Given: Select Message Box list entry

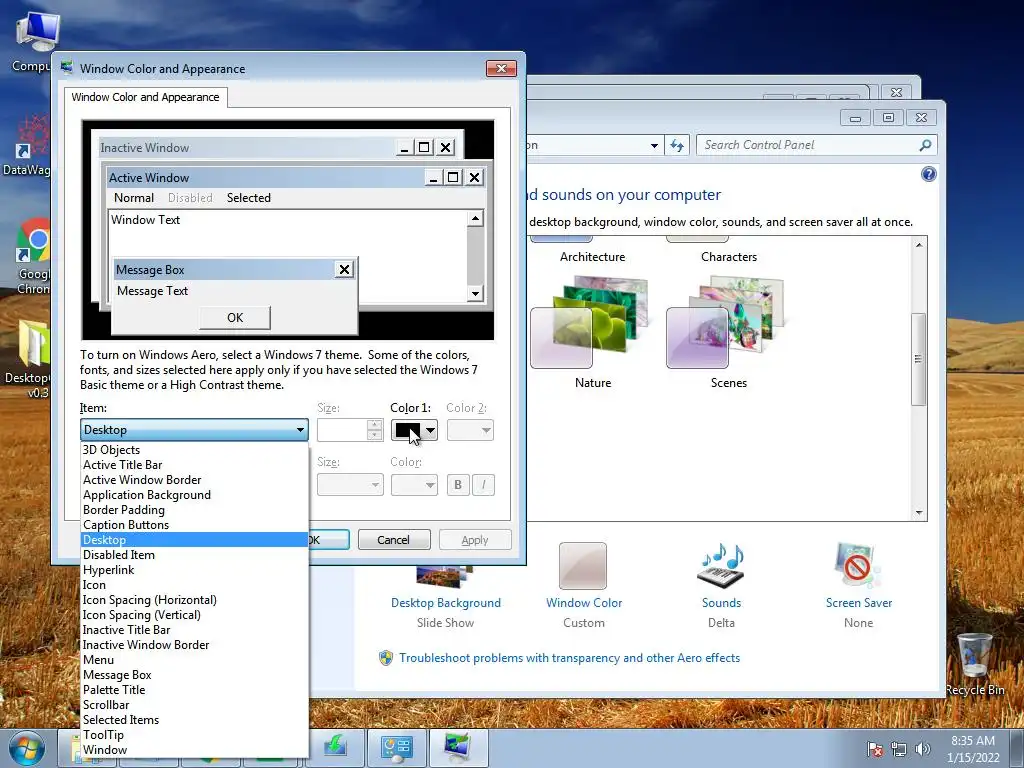Looking at the screenshot, I should [195, 675].
